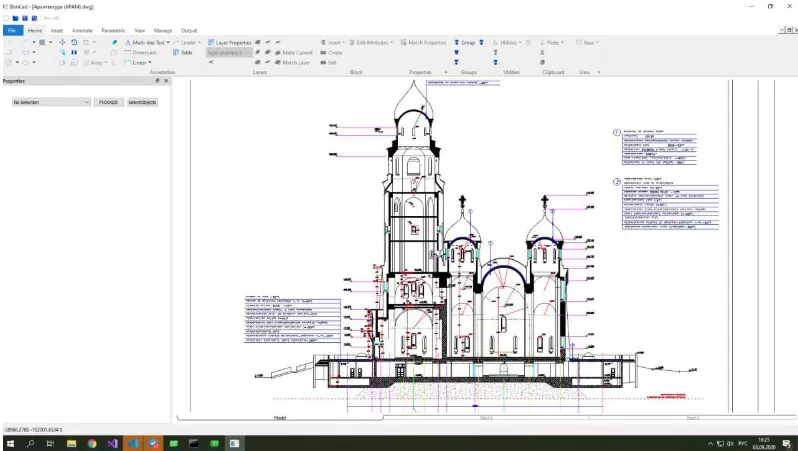798x451 pixels.
Task: Open the View group dialog launcher arrow
Action: pos(599,72)
